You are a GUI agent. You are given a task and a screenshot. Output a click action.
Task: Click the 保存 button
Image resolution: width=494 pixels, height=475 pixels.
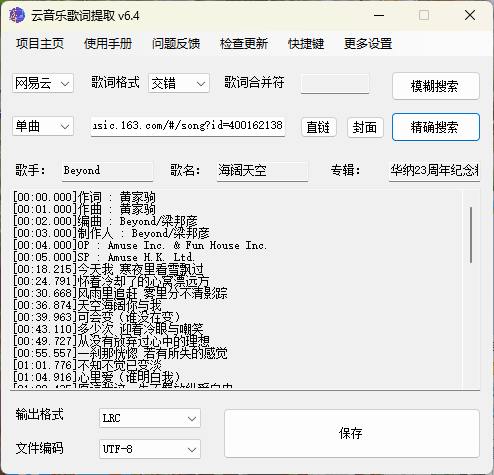tap(352, 433)
